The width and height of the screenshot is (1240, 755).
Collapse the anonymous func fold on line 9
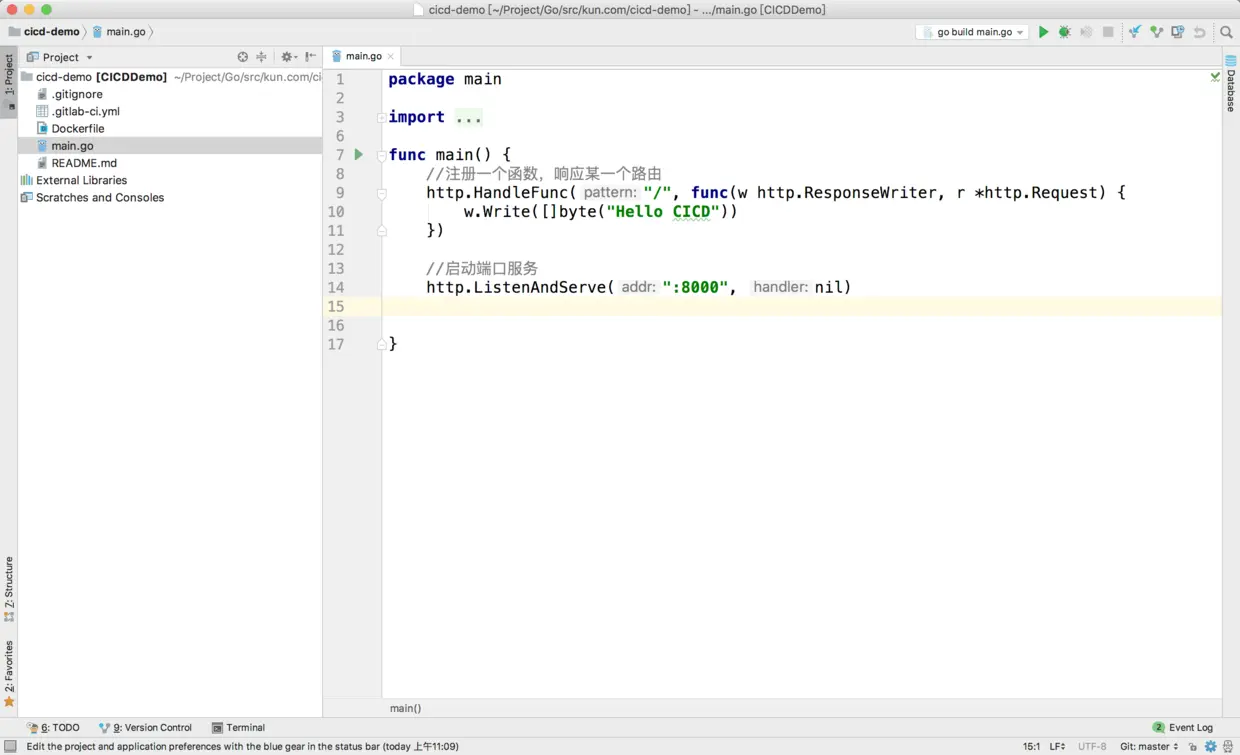[x=381, y=193]
